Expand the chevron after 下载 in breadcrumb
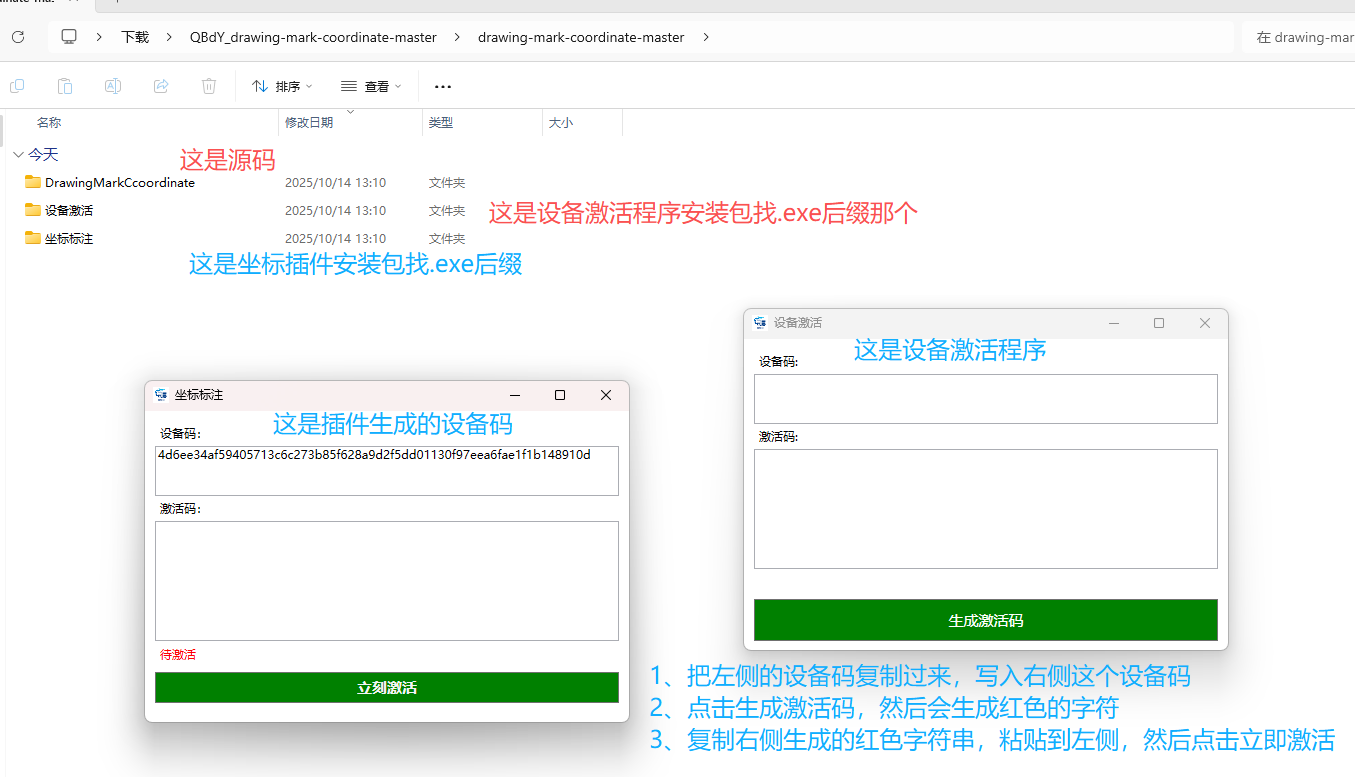The width and height of the screenshot is (1355, 777). tap(170, 37)
